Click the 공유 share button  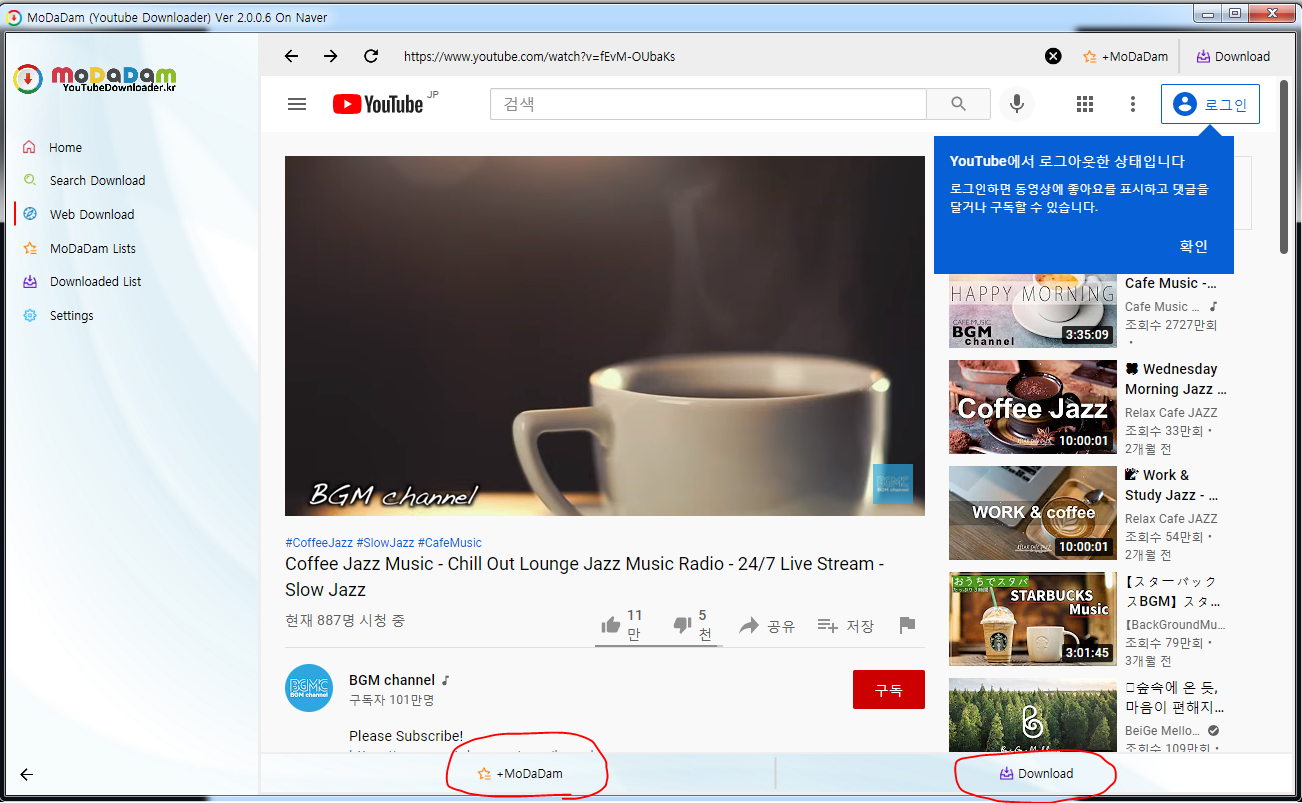[x=767, y=626]
